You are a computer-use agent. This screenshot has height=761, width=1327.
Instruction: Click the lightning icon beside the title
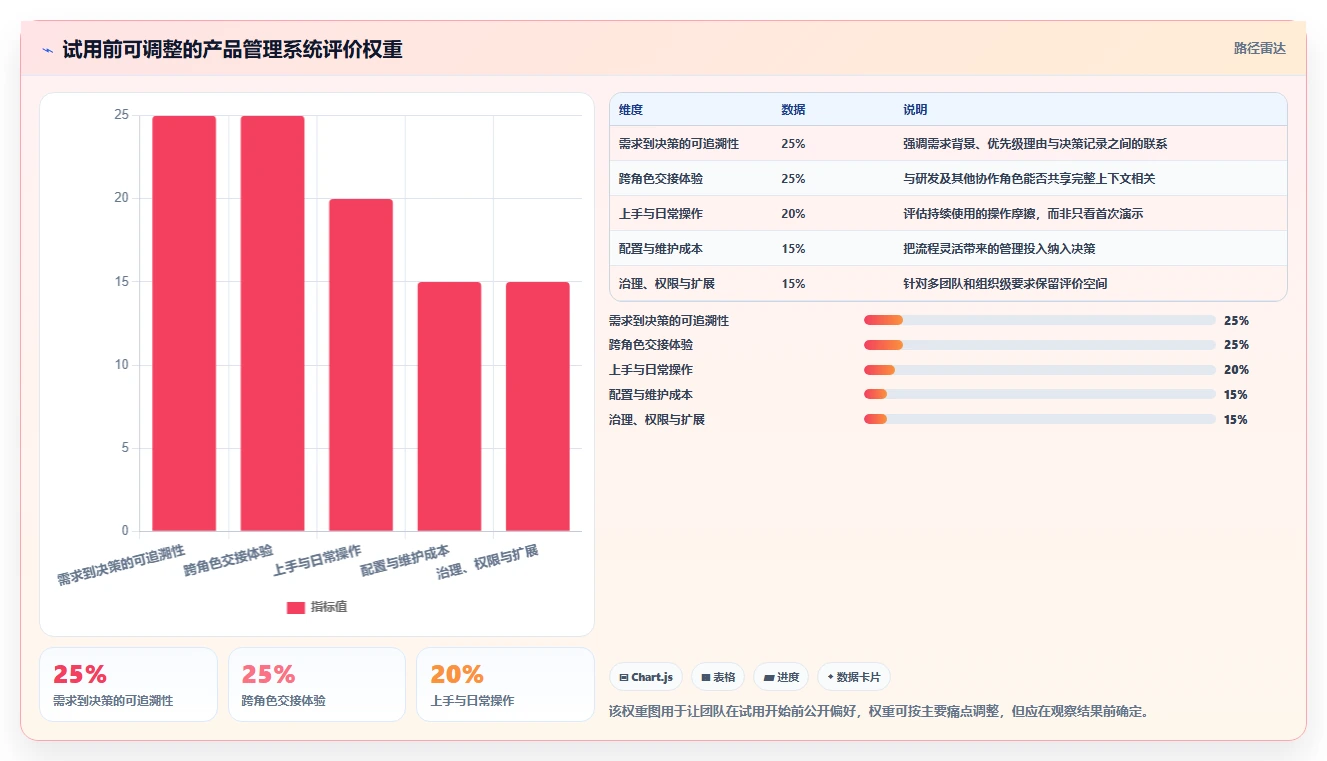(x=47, y=50)
